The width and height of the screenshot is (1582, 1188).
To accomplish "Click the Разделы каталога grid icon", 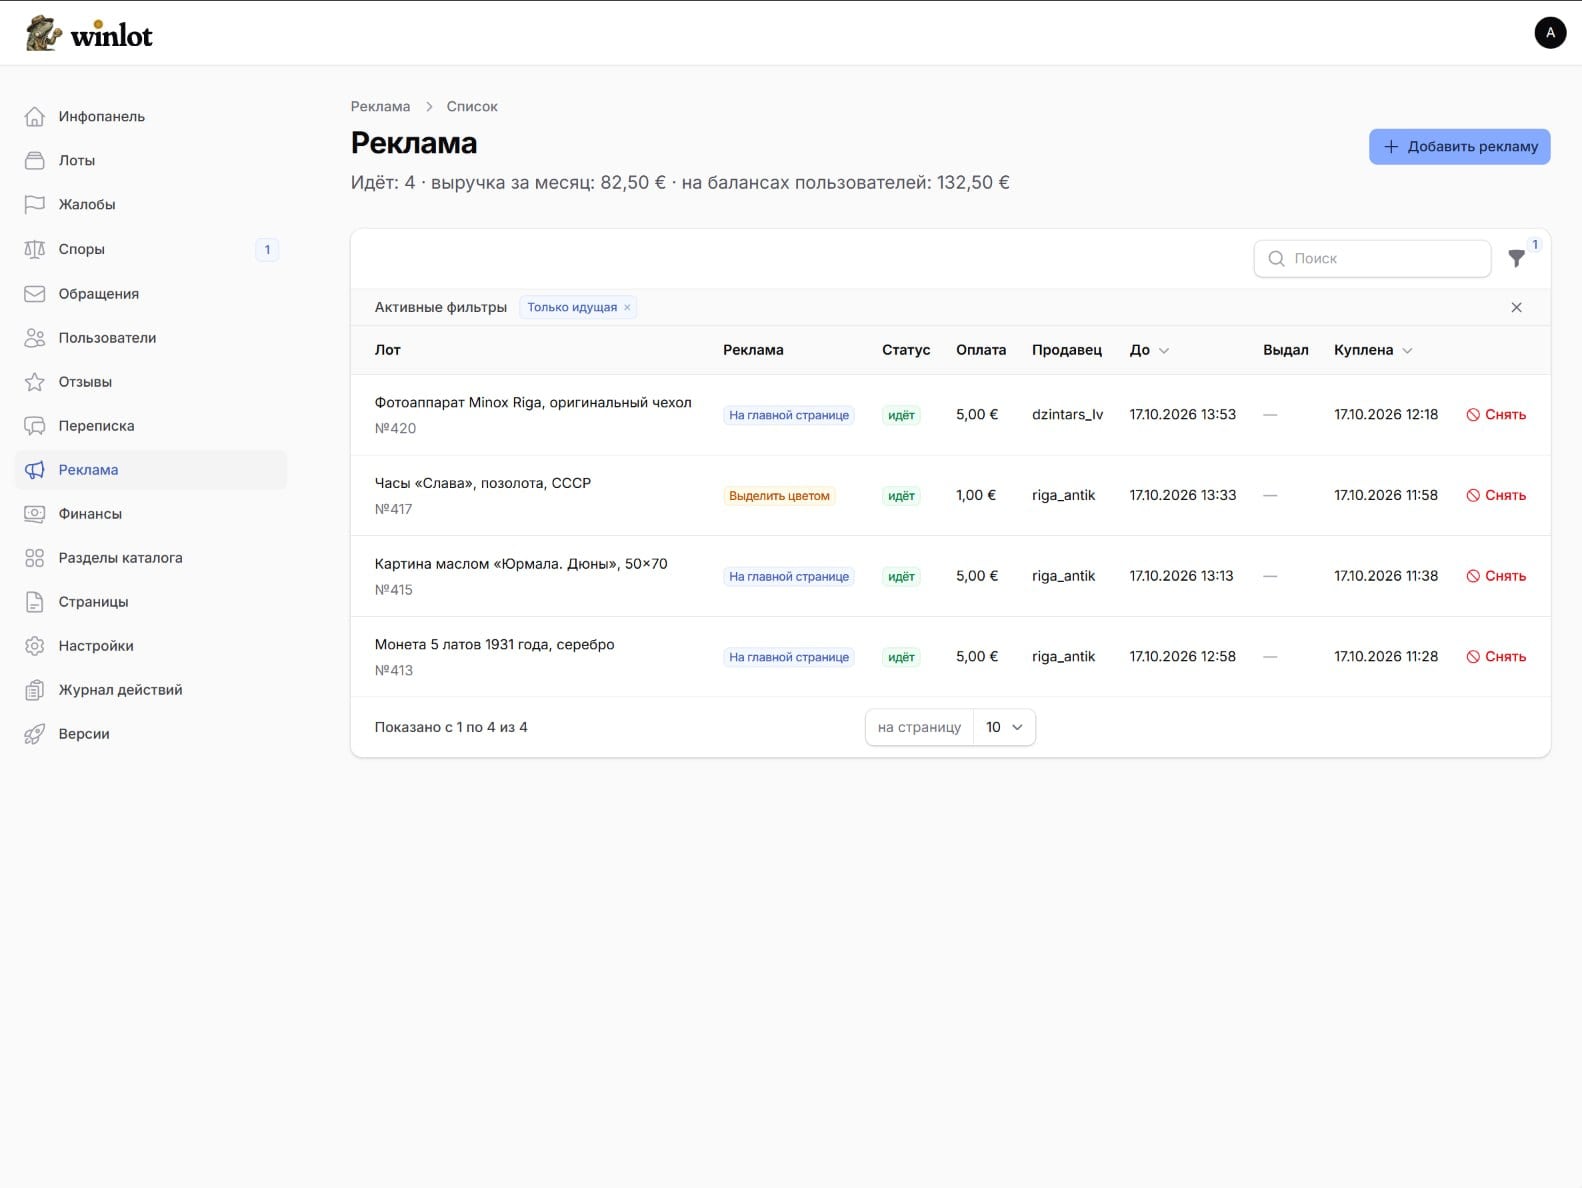I will (x=34, y=557).
